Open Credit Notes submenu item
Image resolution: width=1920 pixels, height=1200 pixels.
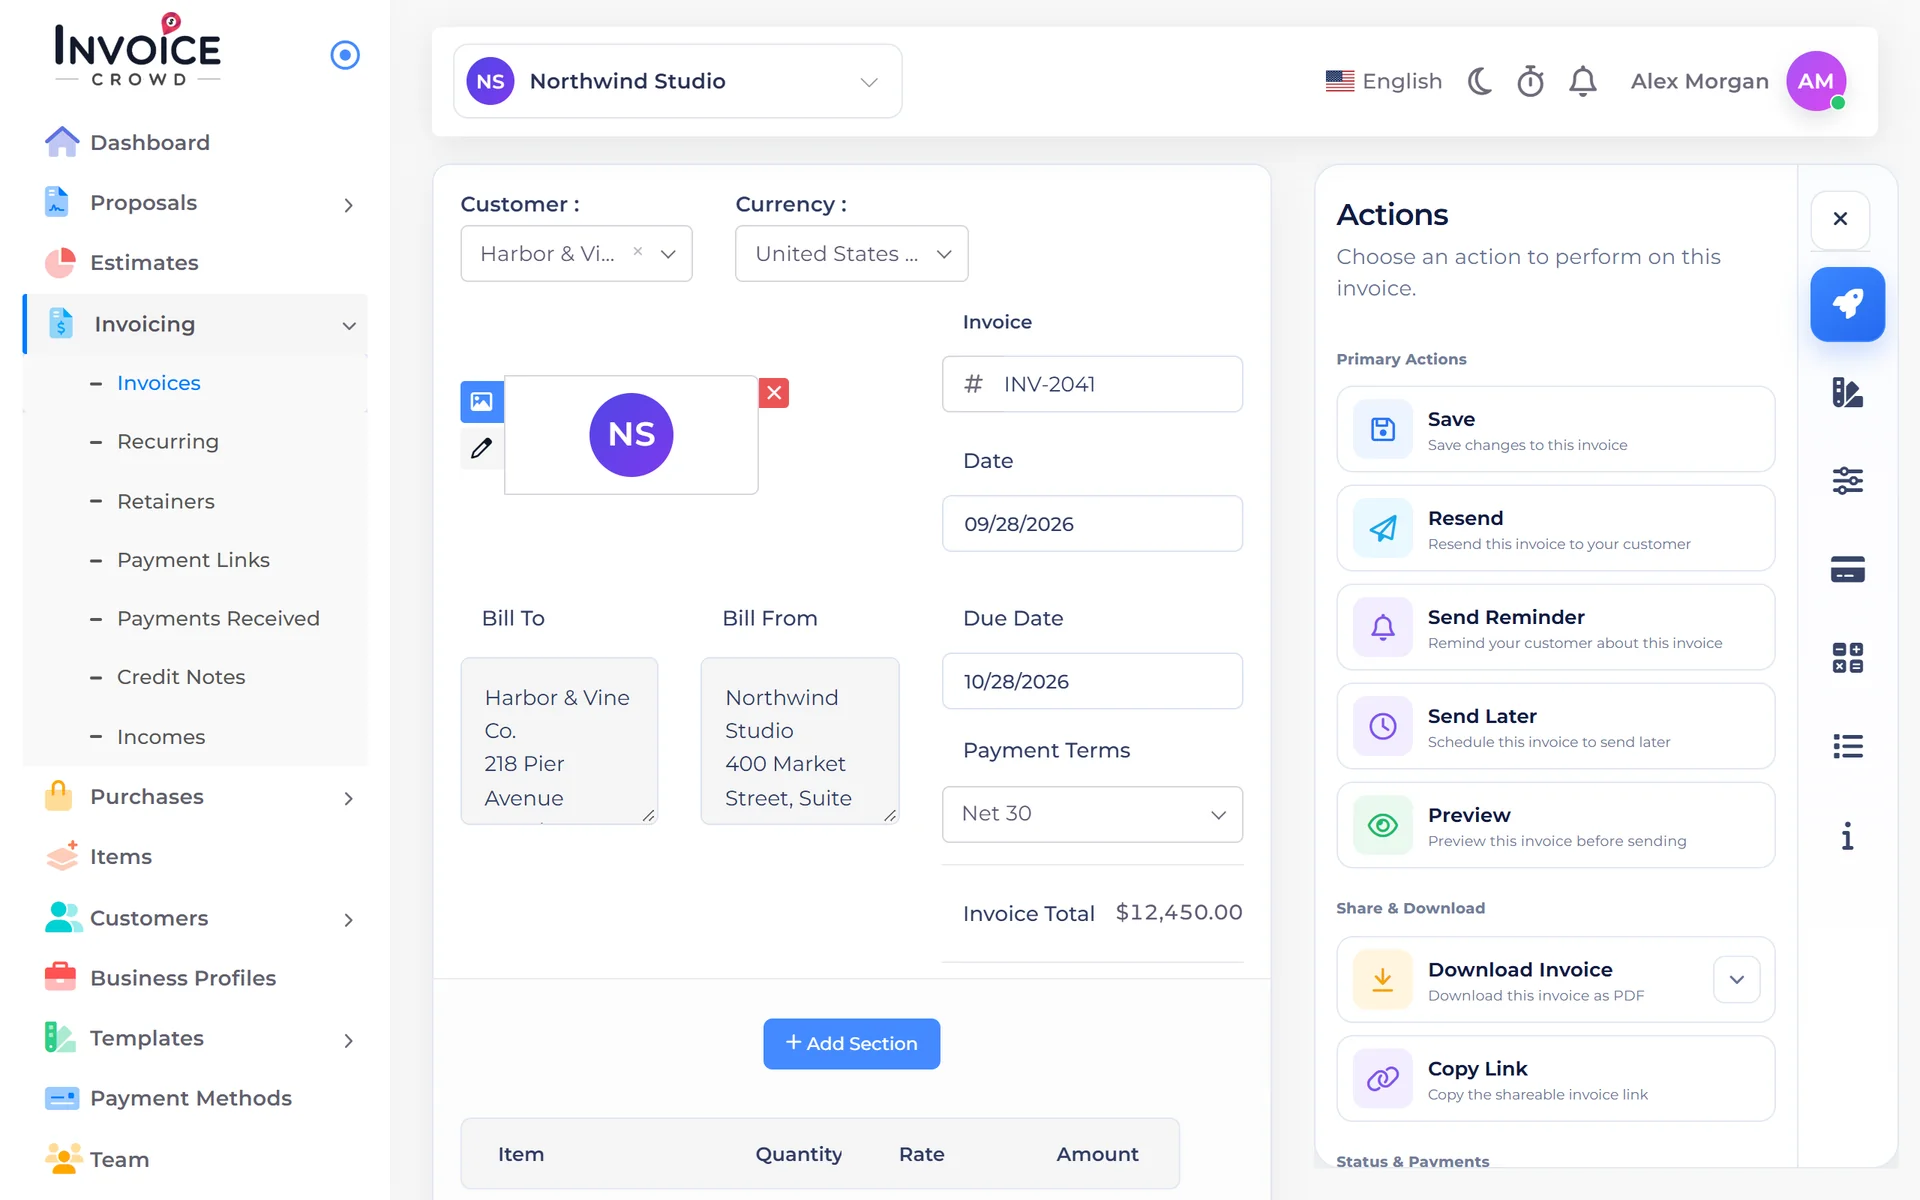click(181, 677)
